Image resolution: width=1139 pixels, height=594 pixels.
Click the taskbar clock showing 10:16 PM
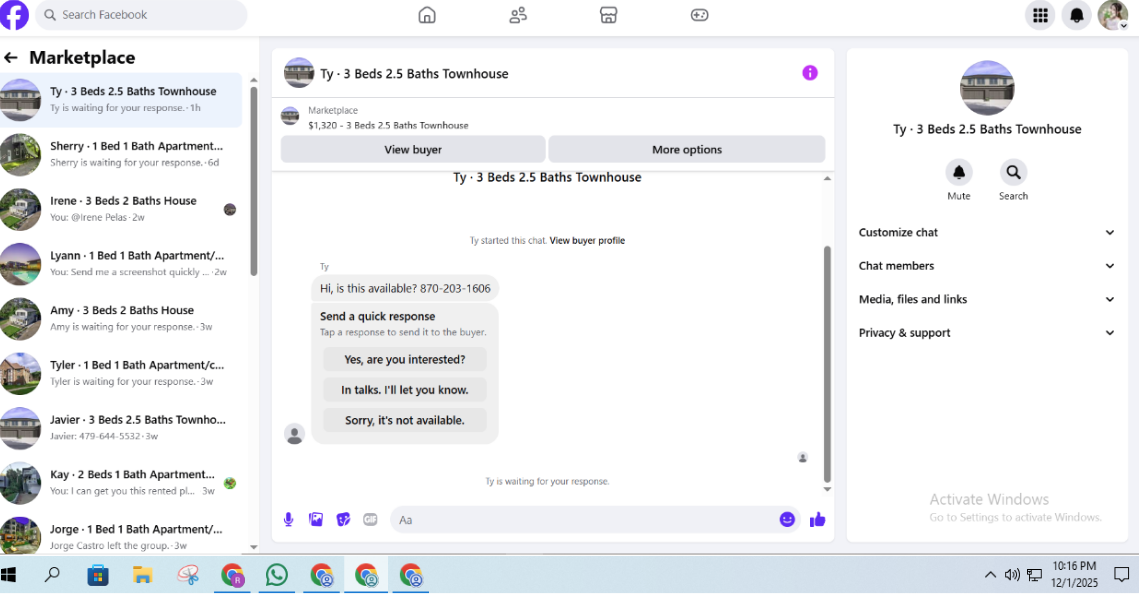tap(1074, 574)
